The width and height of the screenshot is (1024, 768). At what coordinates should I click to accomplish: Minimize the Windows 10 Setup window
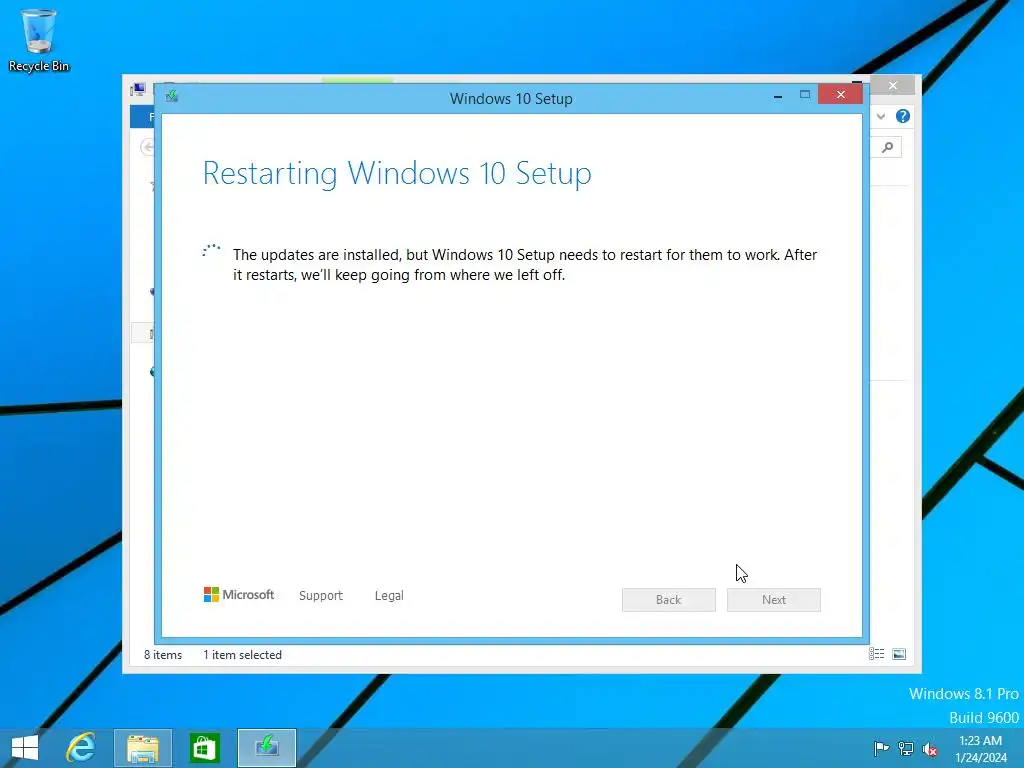tap(778, 95)
